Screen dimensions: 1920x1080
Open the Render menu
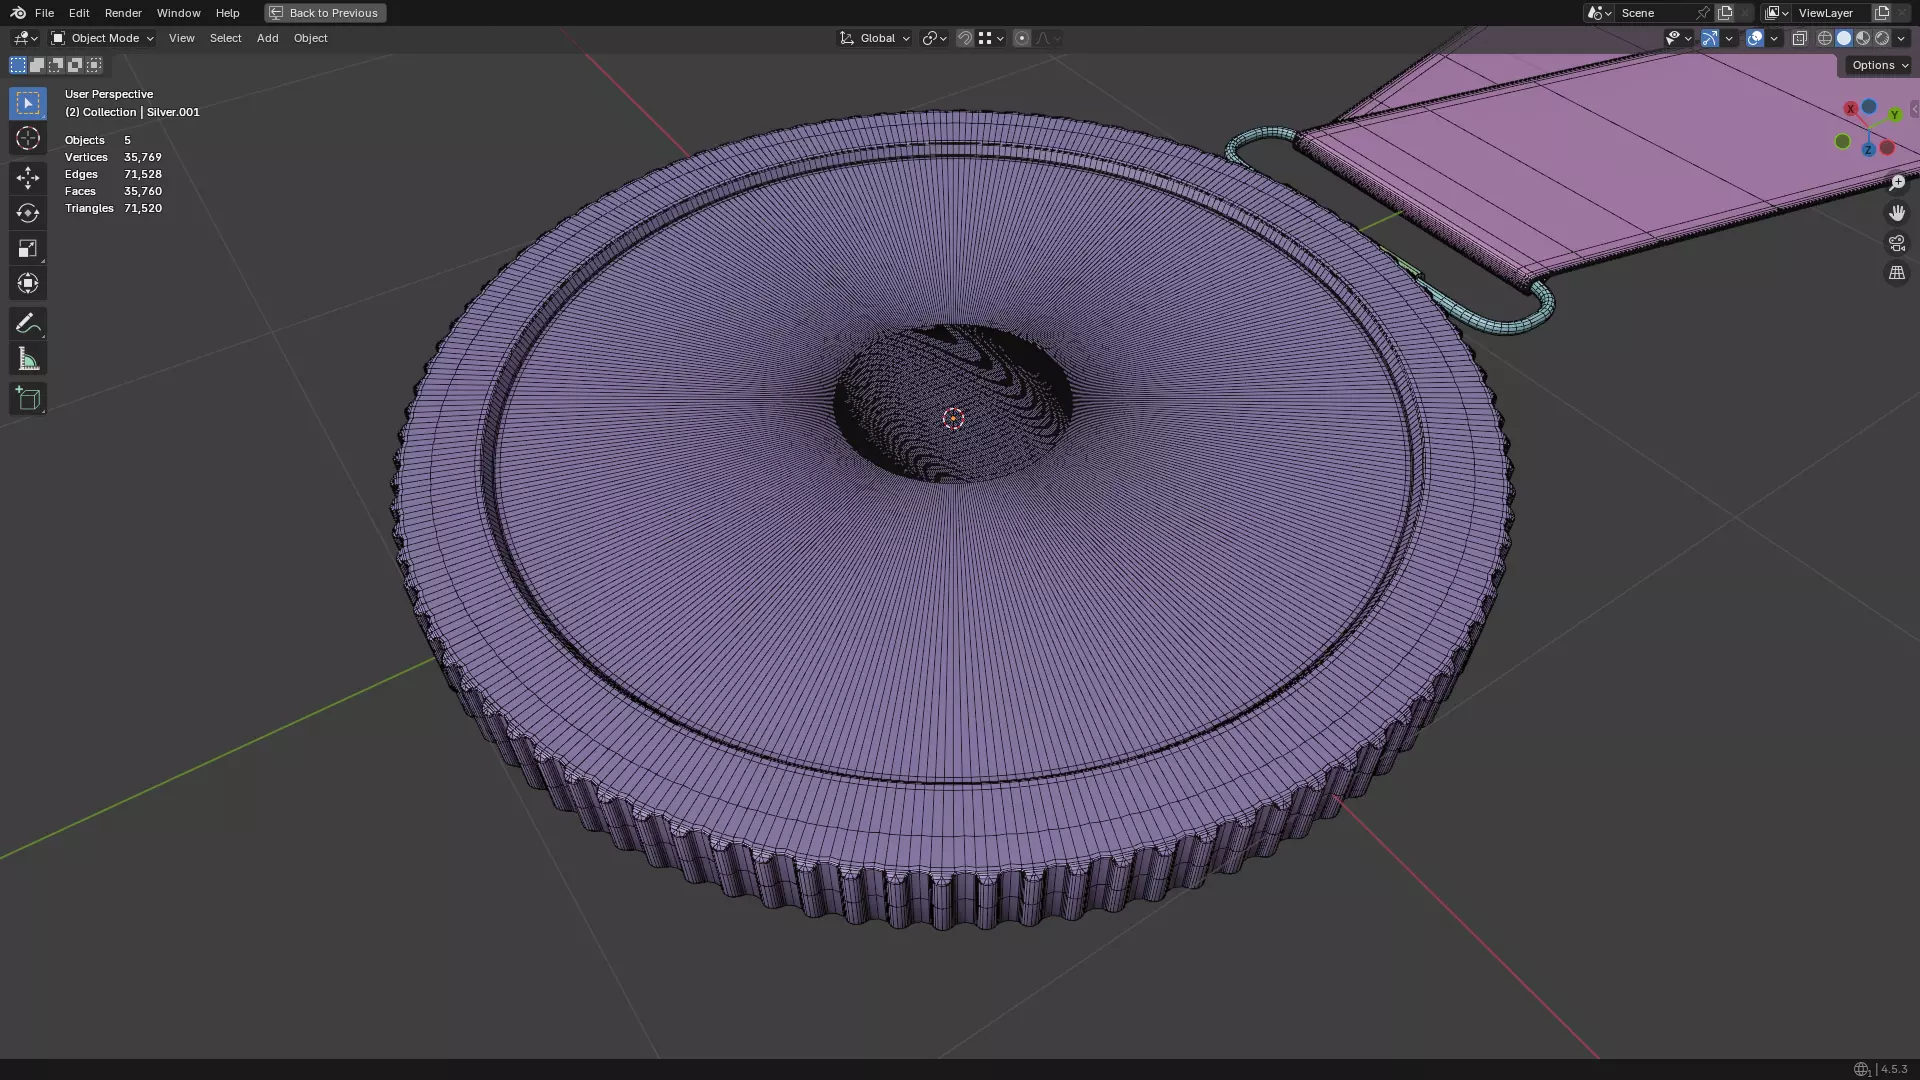tap(123, 13)
